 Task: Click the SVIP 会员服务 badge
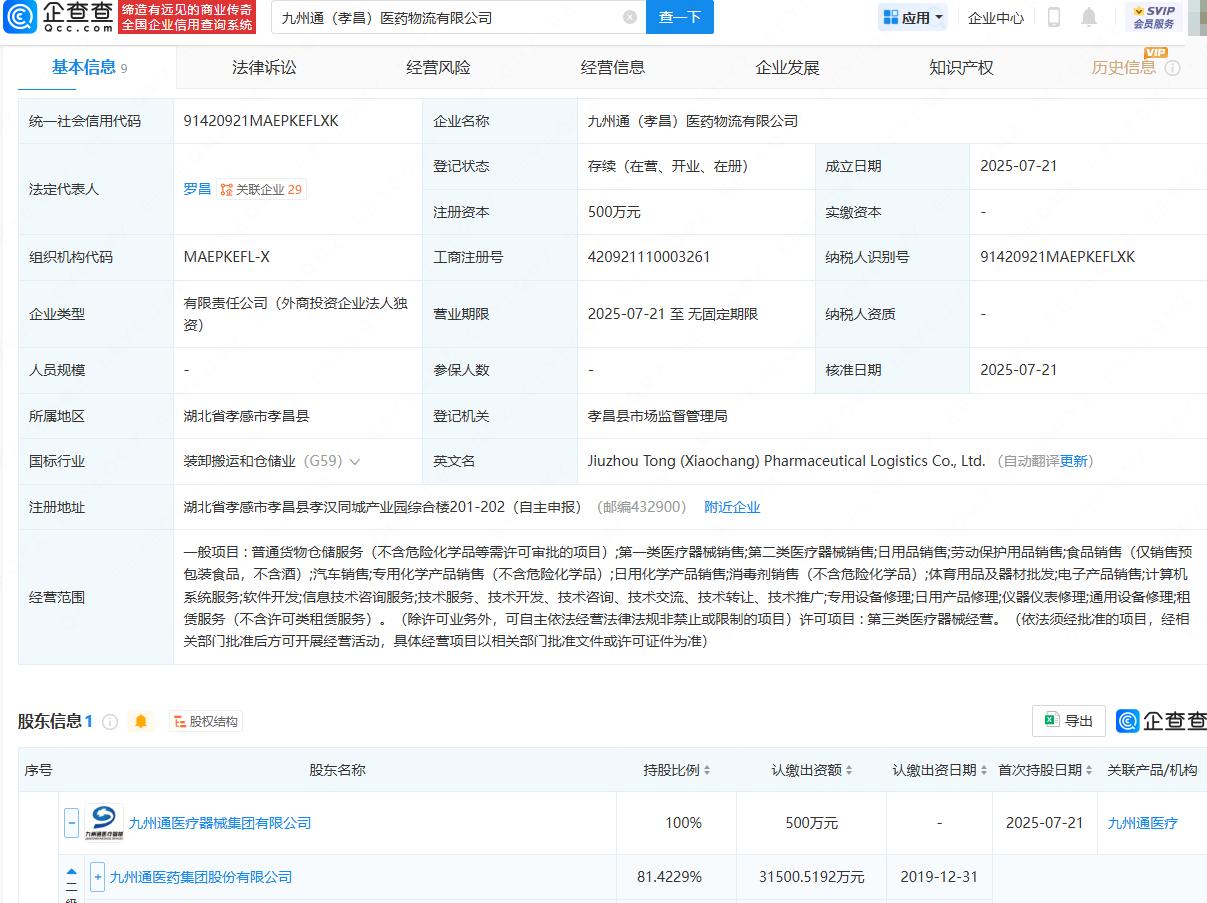pyautogui.click(x=1153, y=17)
